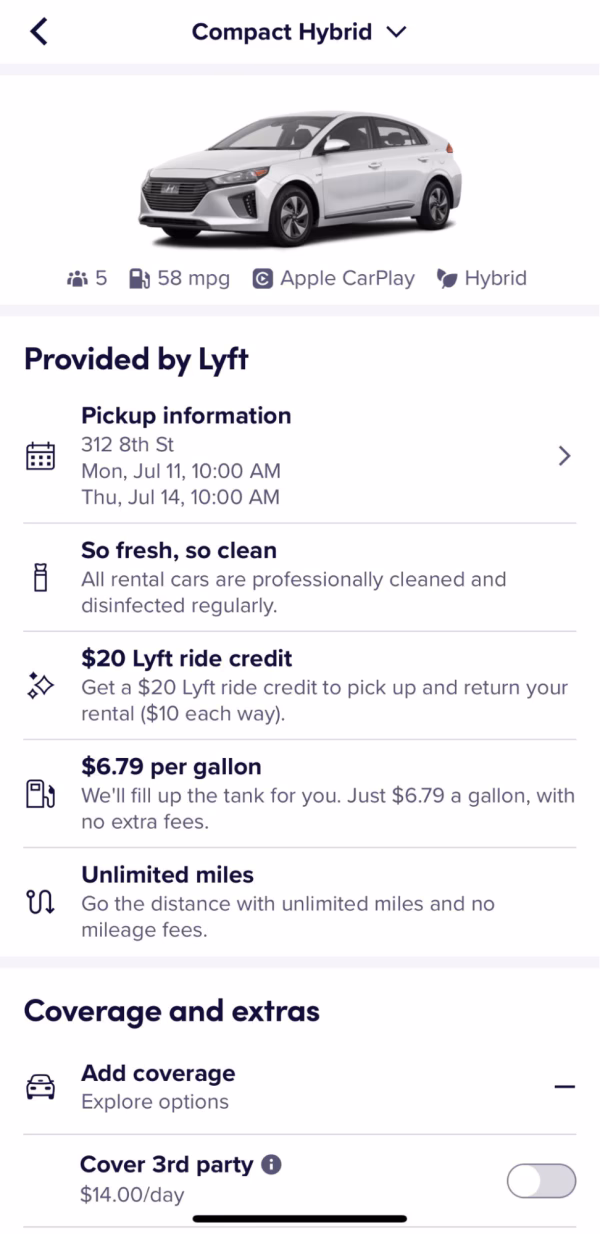Click the spray bottle cleaning icon

tap(40, 580)
